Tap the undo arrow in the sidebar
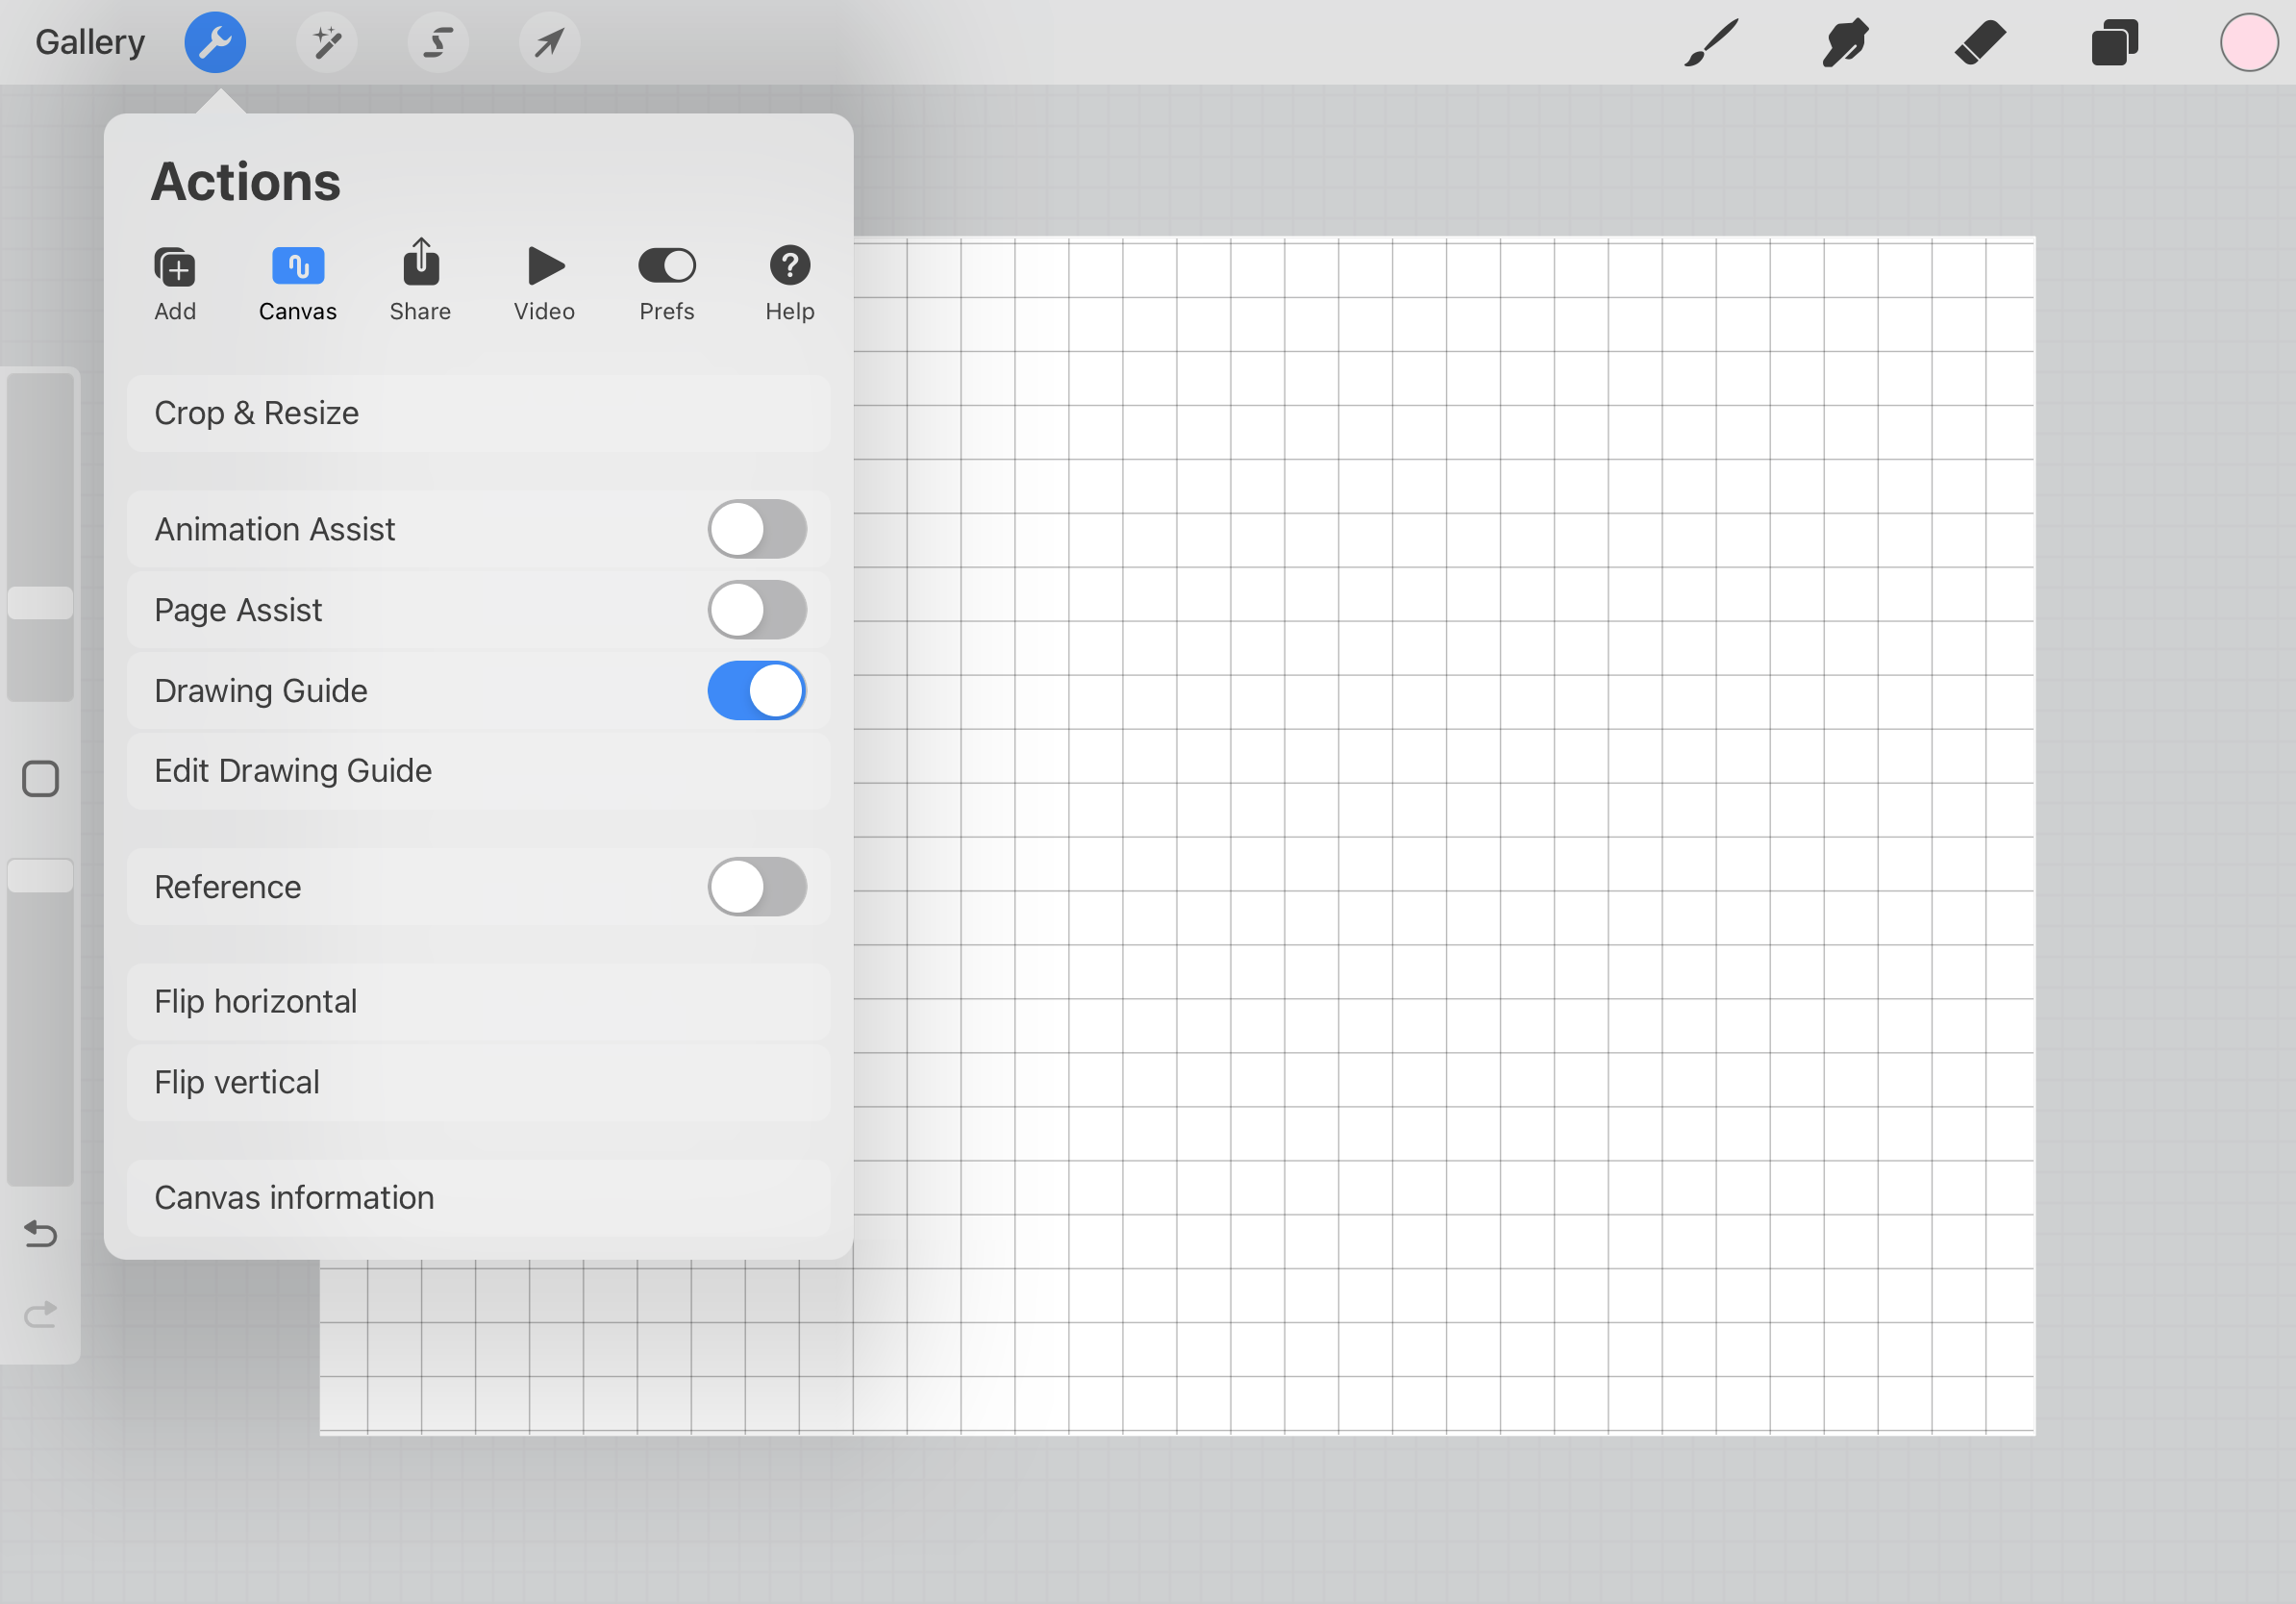 click(40, 1234)
